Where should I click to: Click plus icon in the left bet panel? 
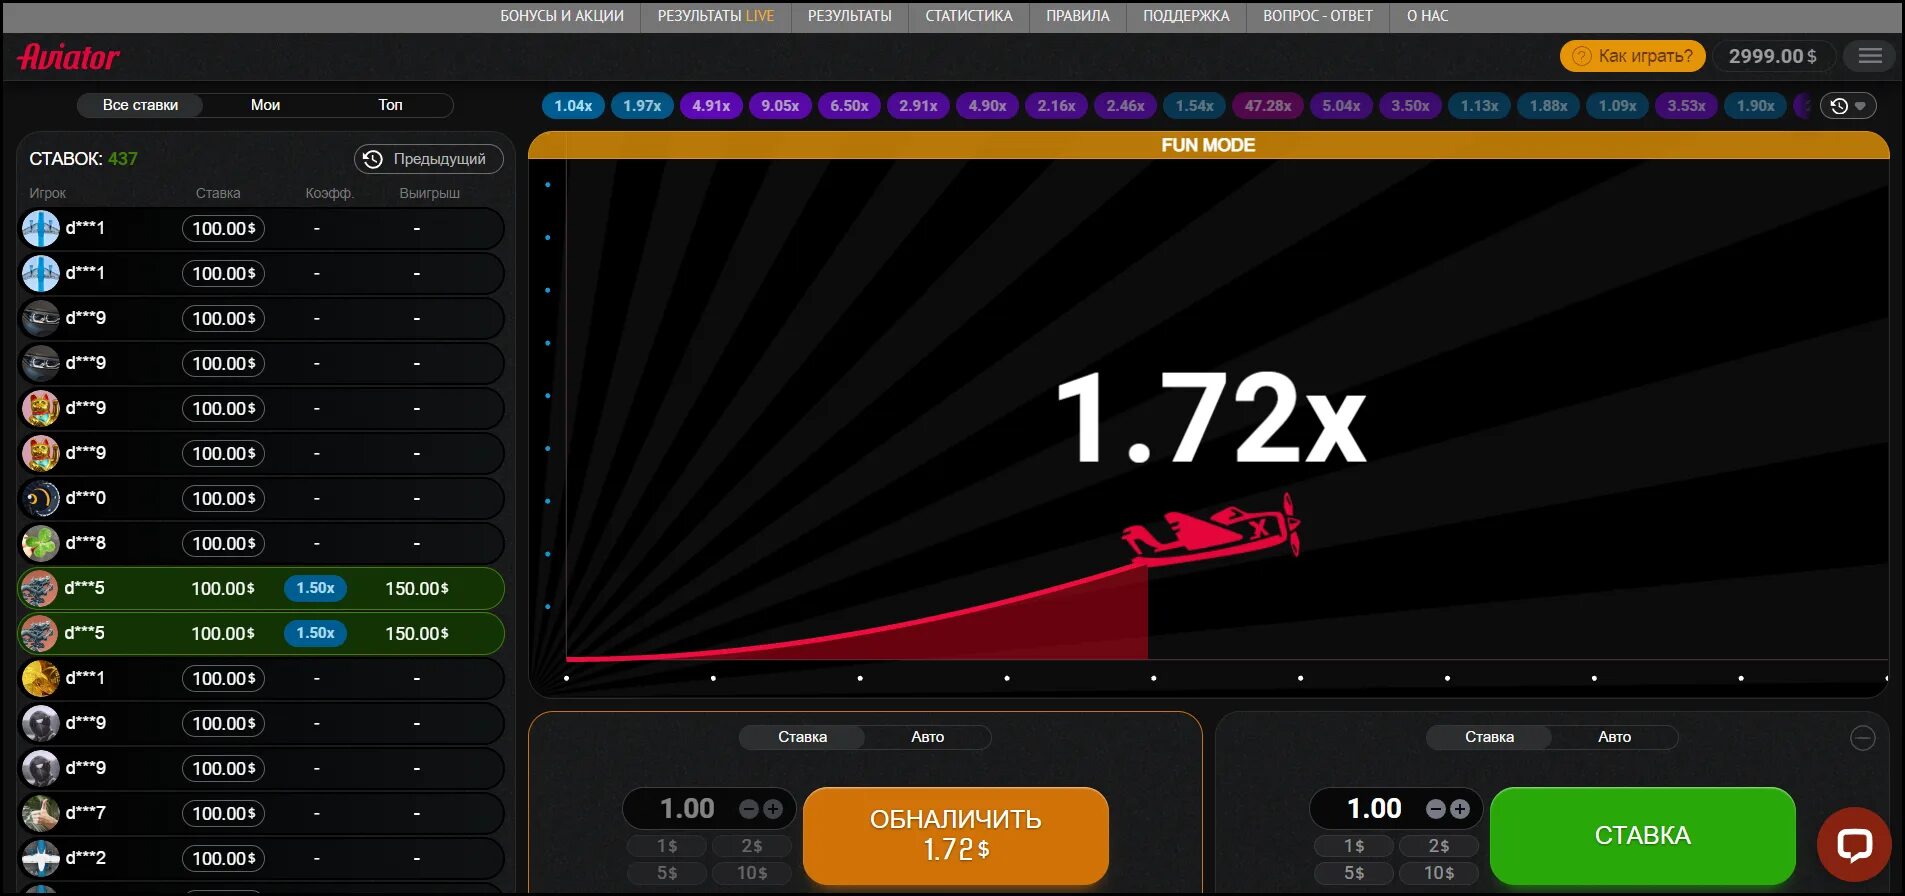click(773, 808)
